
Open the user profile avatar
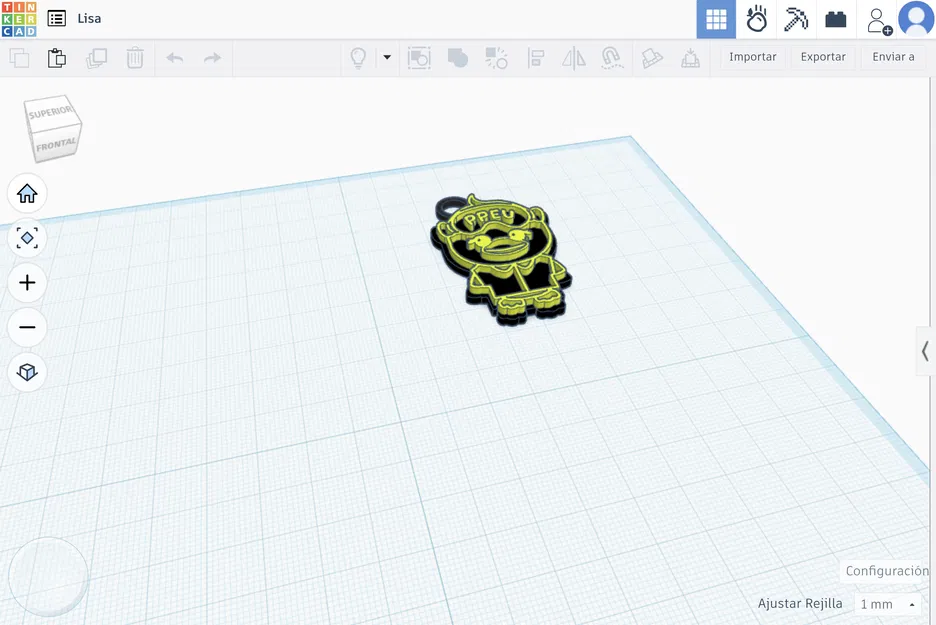[x=916, y=19]
